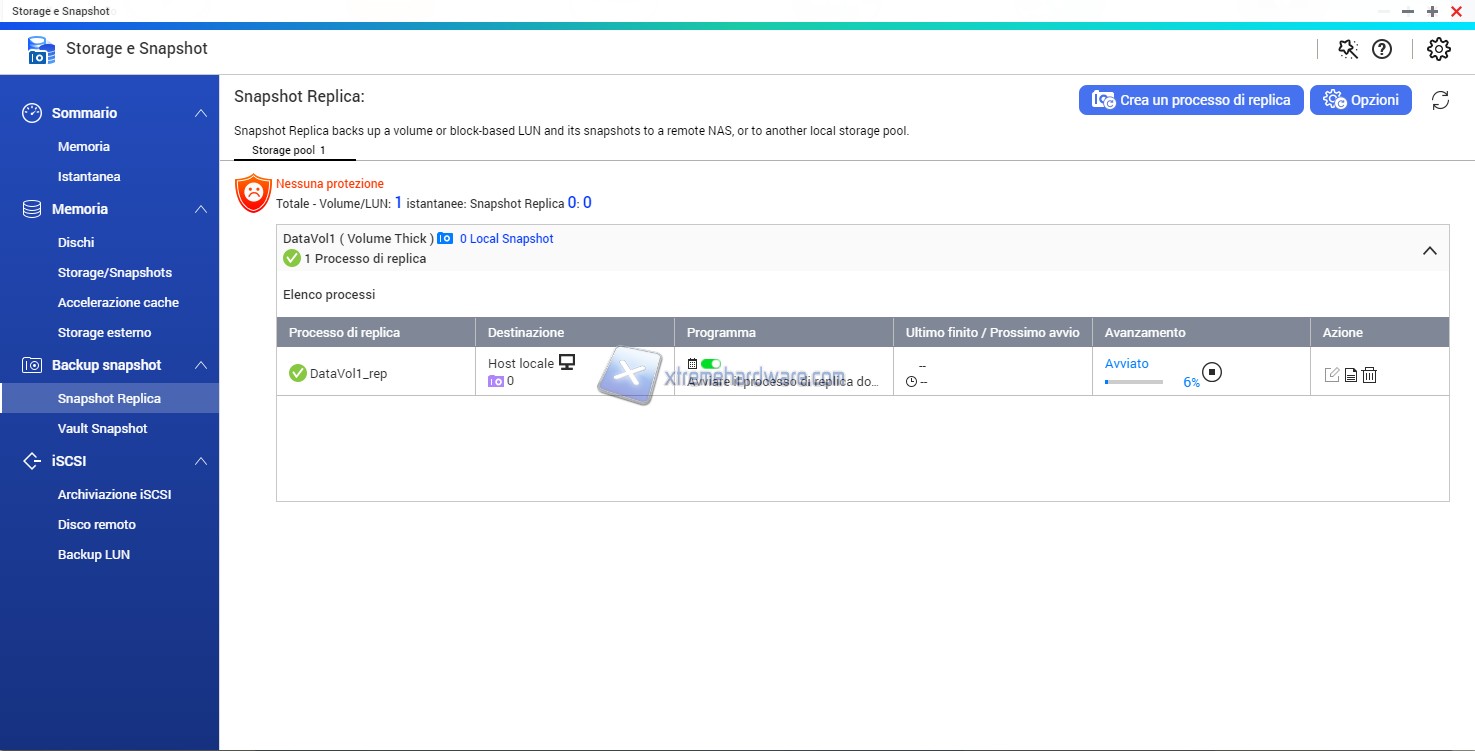1475x751 pixels.
Task: Collapse the Sommario sidebar group
Action: [201, 113]
